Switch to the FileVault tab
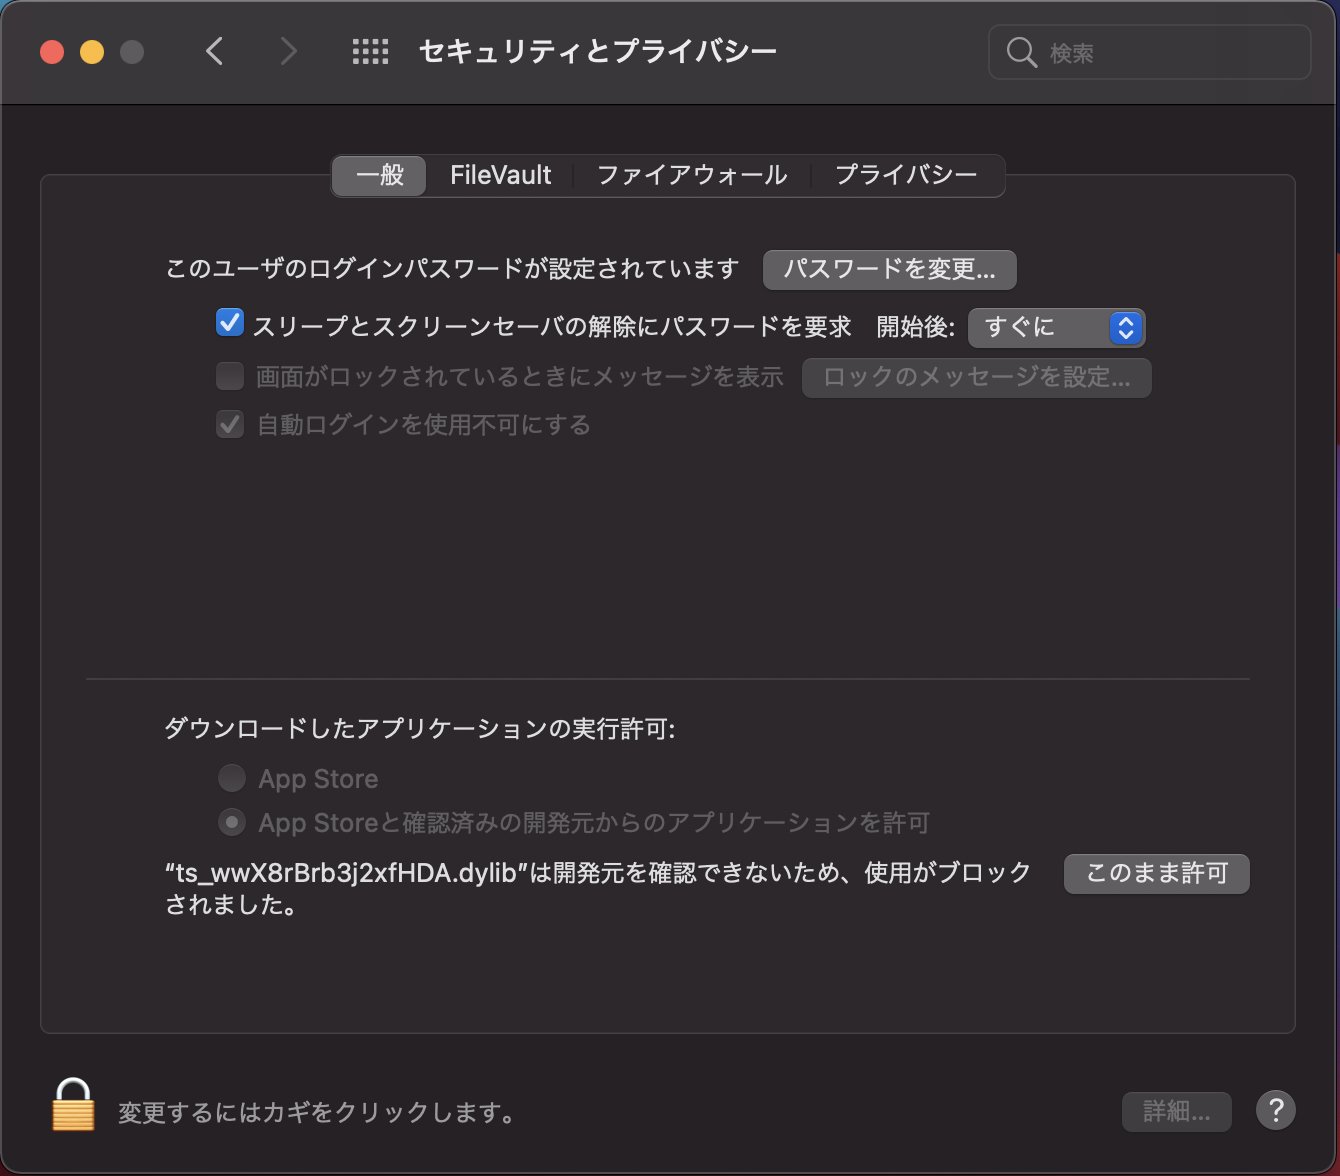 point(500,175)
